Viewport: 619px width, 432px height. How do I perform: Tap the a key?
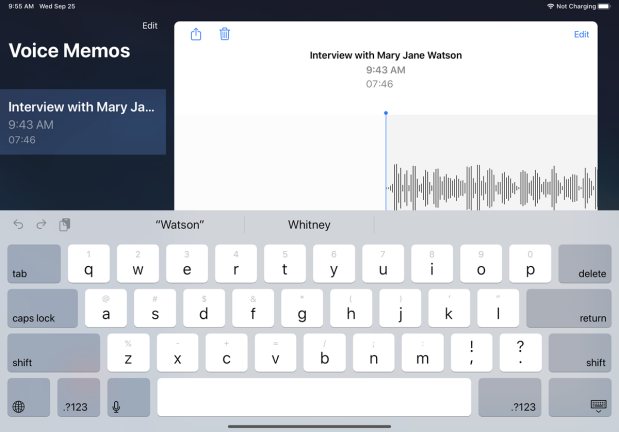pos(106,308)
